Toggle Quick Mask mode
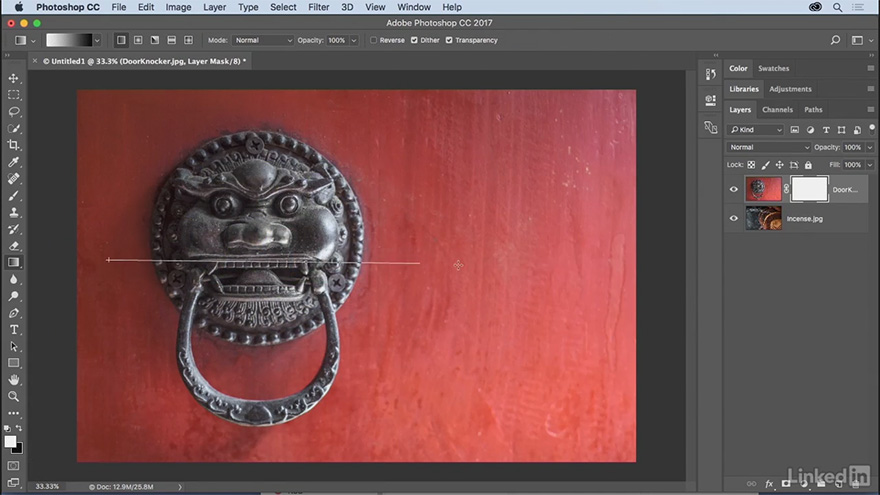Screen dimensions: 880x495 coord(13,466)
